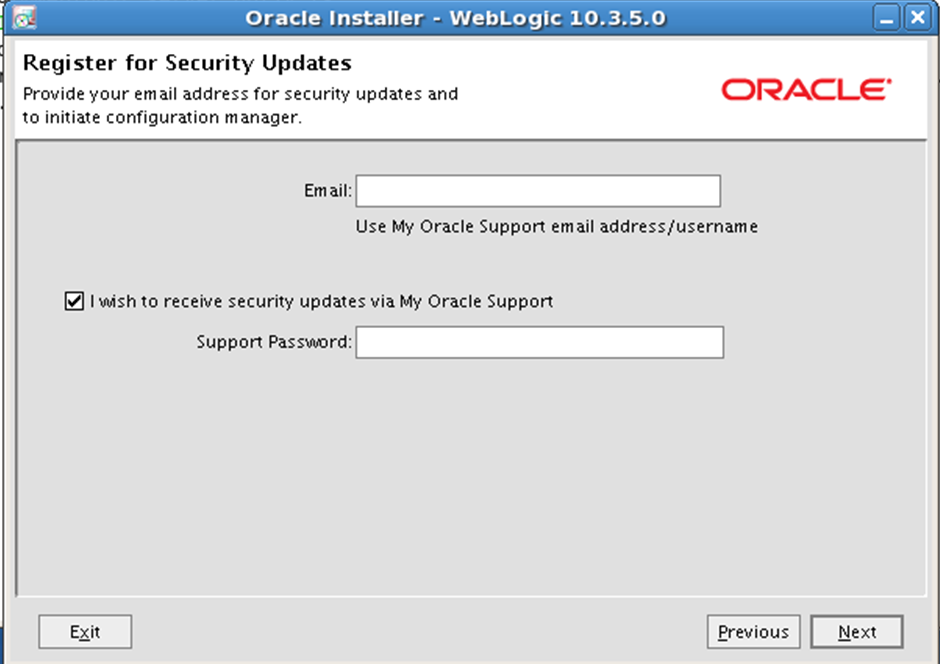Exit the WebLogic installer
940x664 pixels.
(x=85, y=632)
